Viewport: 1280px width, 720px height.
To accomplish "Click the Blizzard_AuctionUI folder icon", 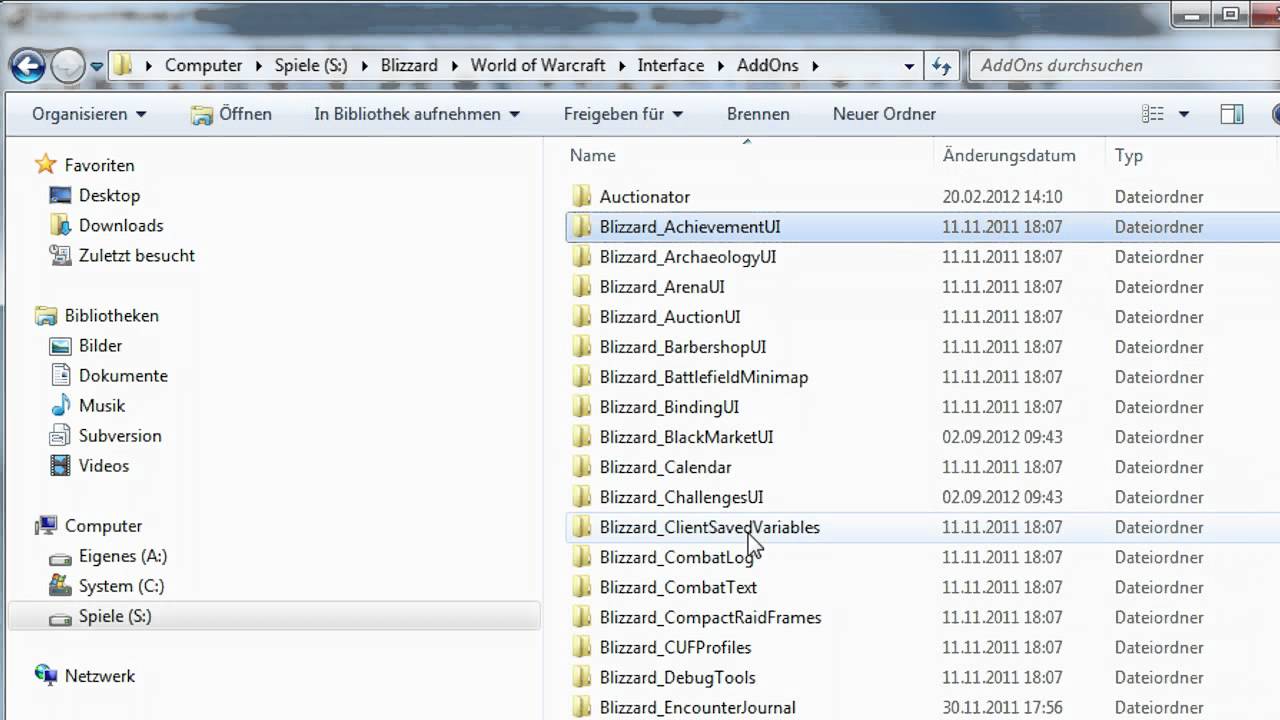I will tap(582, 317).
